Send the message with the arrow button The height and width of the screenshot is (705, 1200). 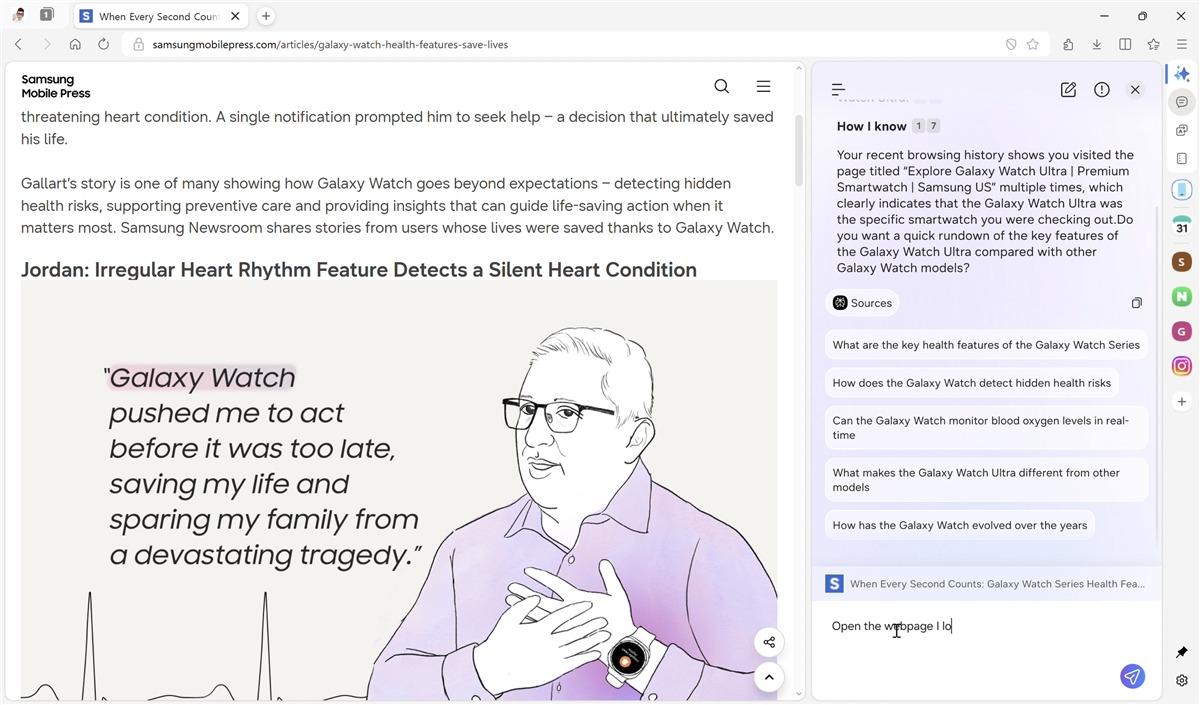tap(1132, 677)
